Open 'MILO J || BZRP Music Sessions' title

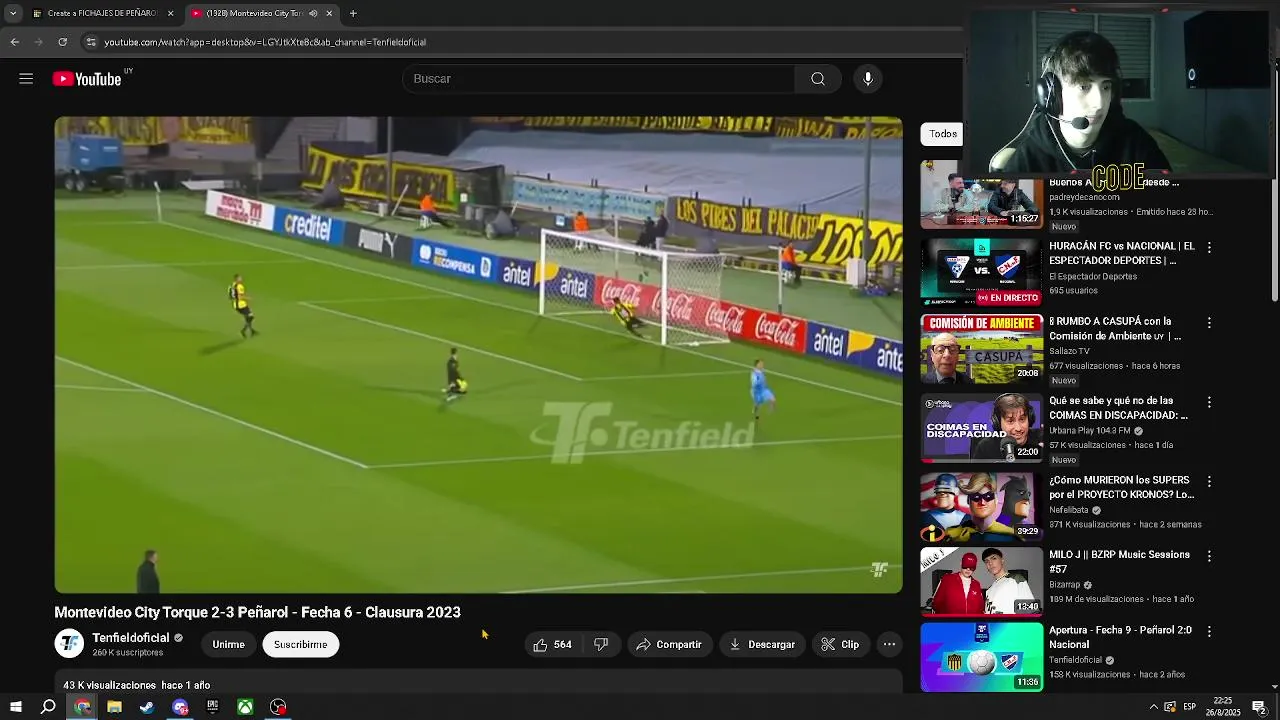pyautogui.click(x=1119, y=562)
